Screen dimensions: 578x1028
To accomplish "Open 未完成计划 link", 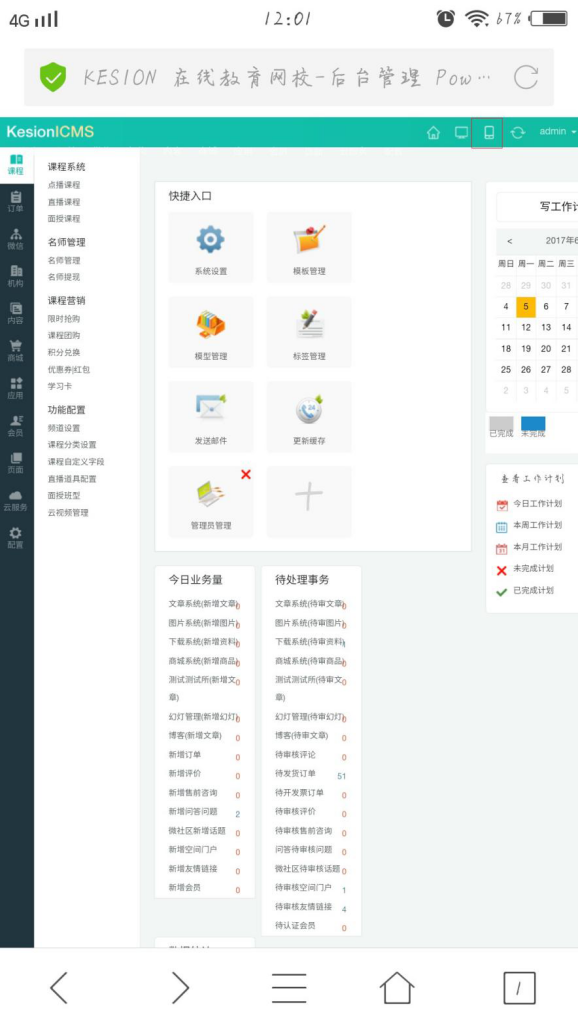I will (533, 568).
